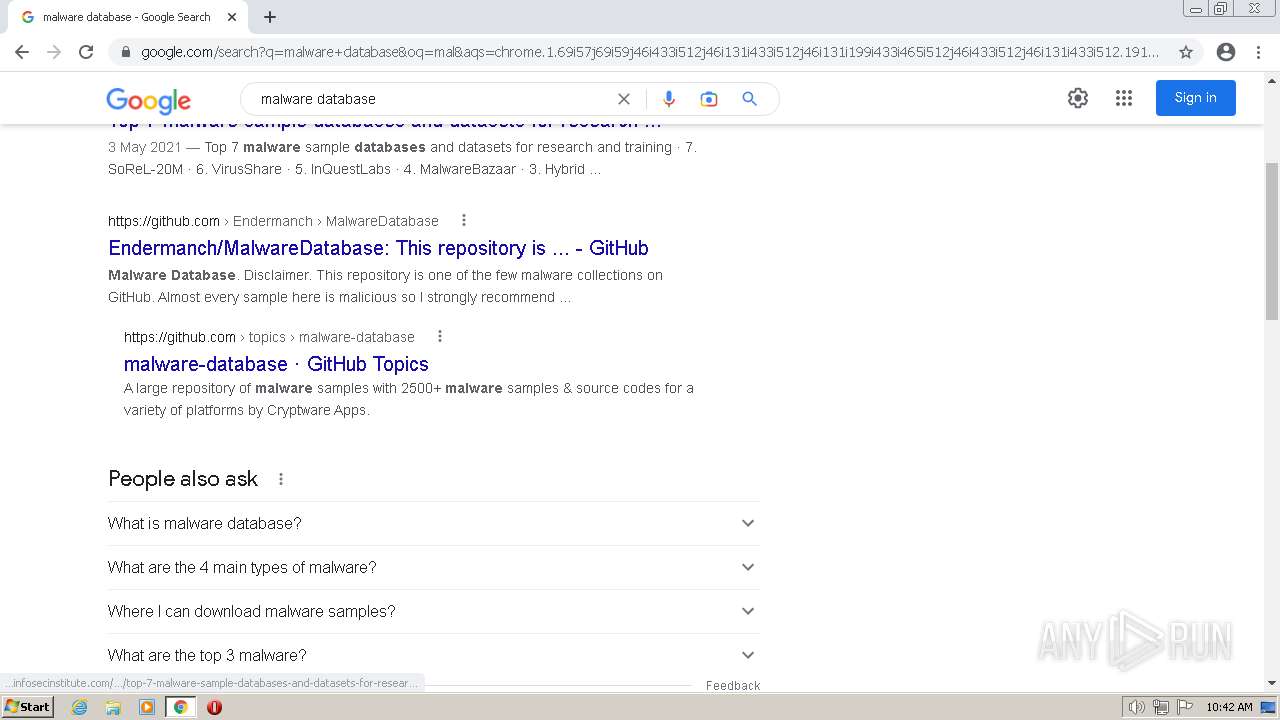The height and width of the screenshot is (720, 1280).
Task: Expand '4 main types of malware' question
Action: [433, 567]
